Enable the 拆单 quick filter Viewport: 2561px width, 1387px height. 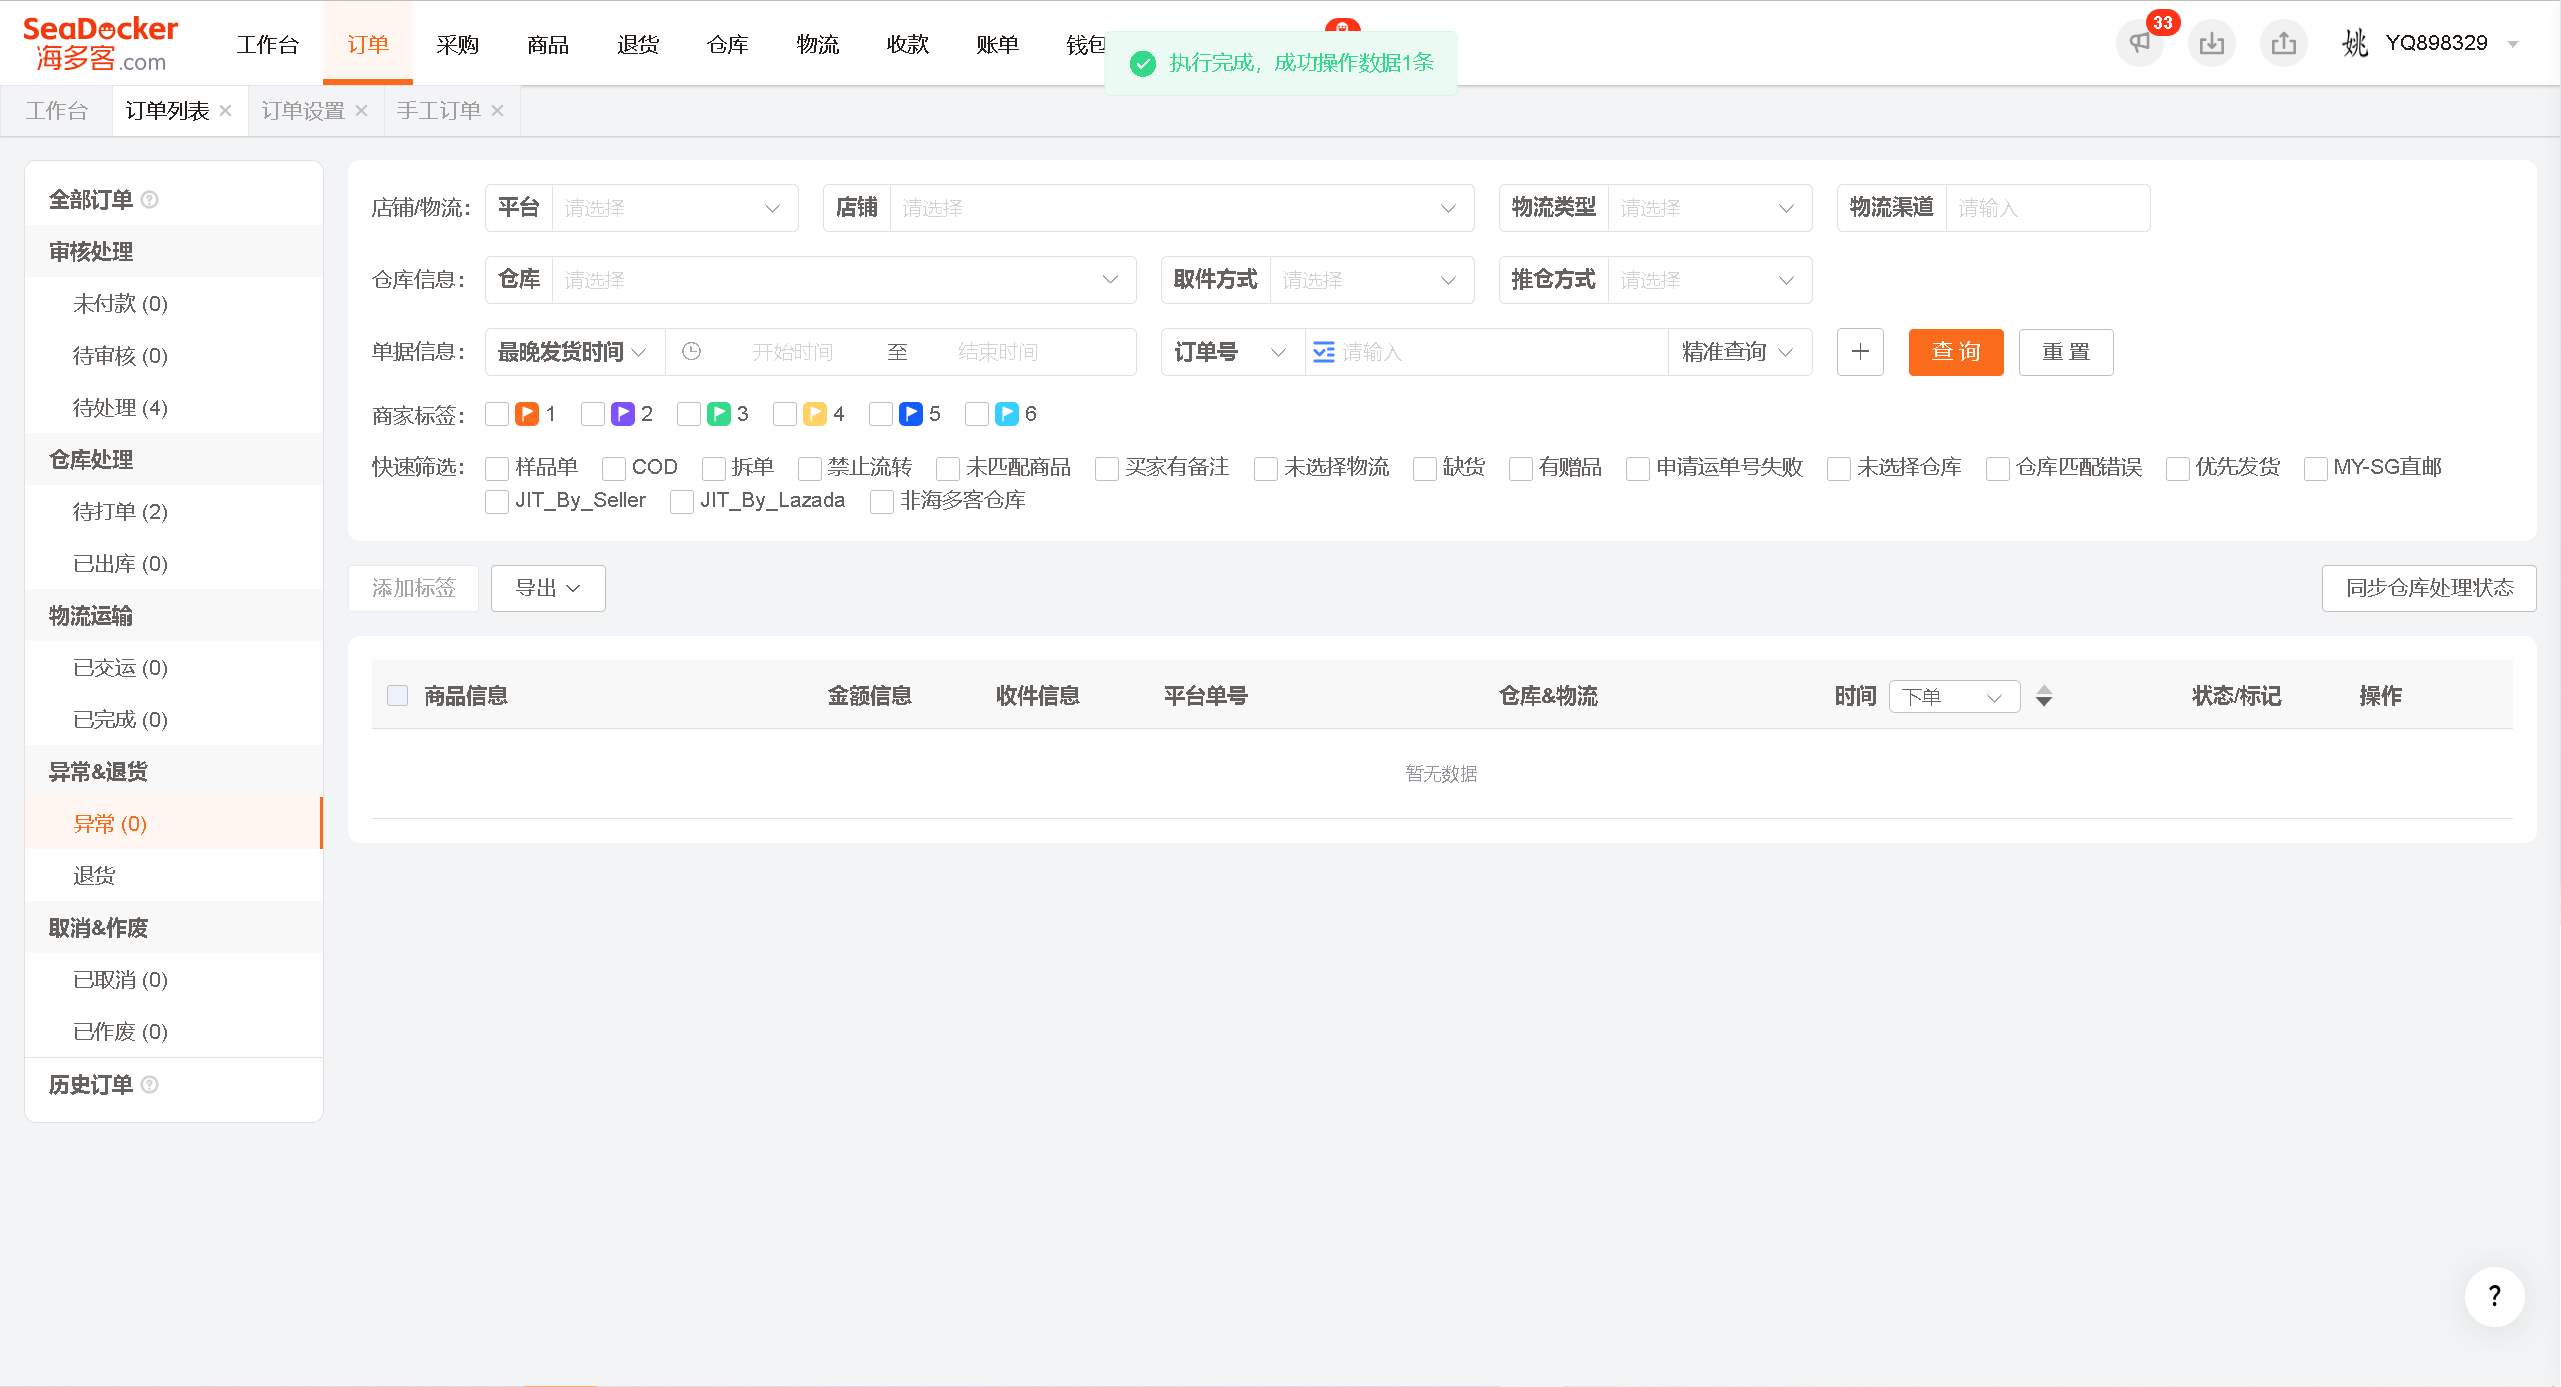[x=713, y=468]
